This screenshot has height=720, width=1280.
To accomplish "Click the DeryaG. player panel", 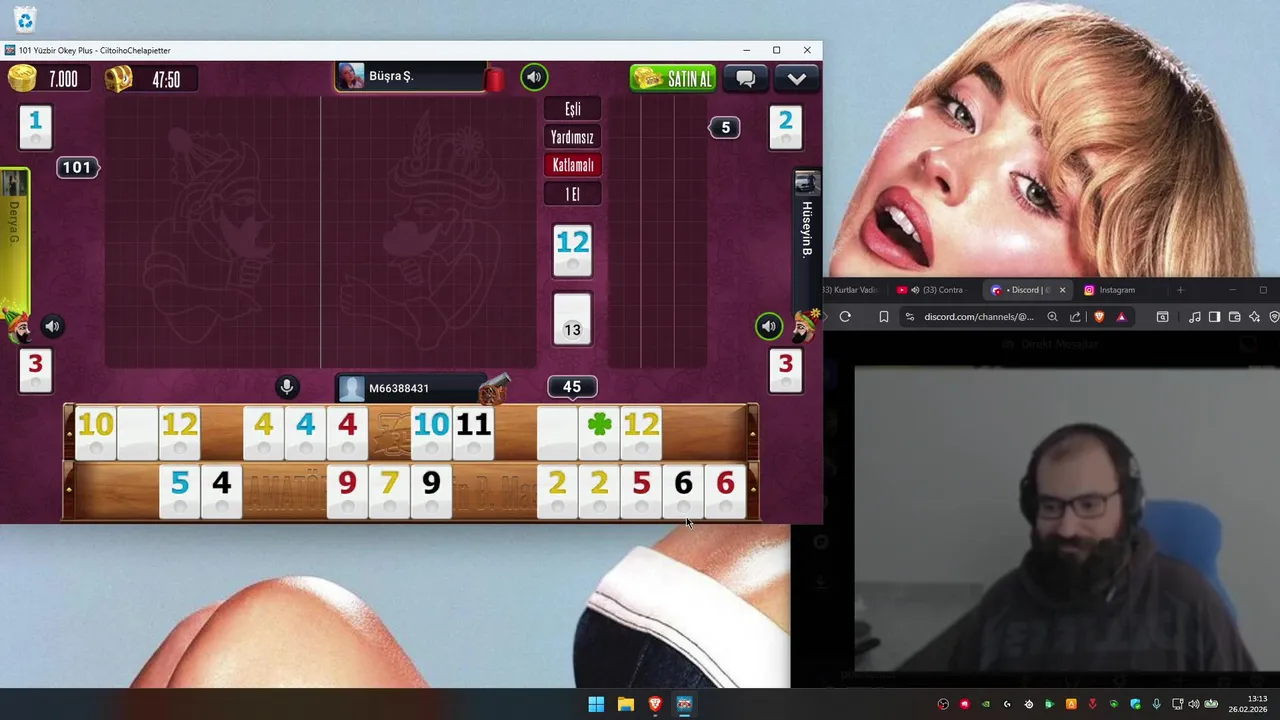I will click(14, 240).
